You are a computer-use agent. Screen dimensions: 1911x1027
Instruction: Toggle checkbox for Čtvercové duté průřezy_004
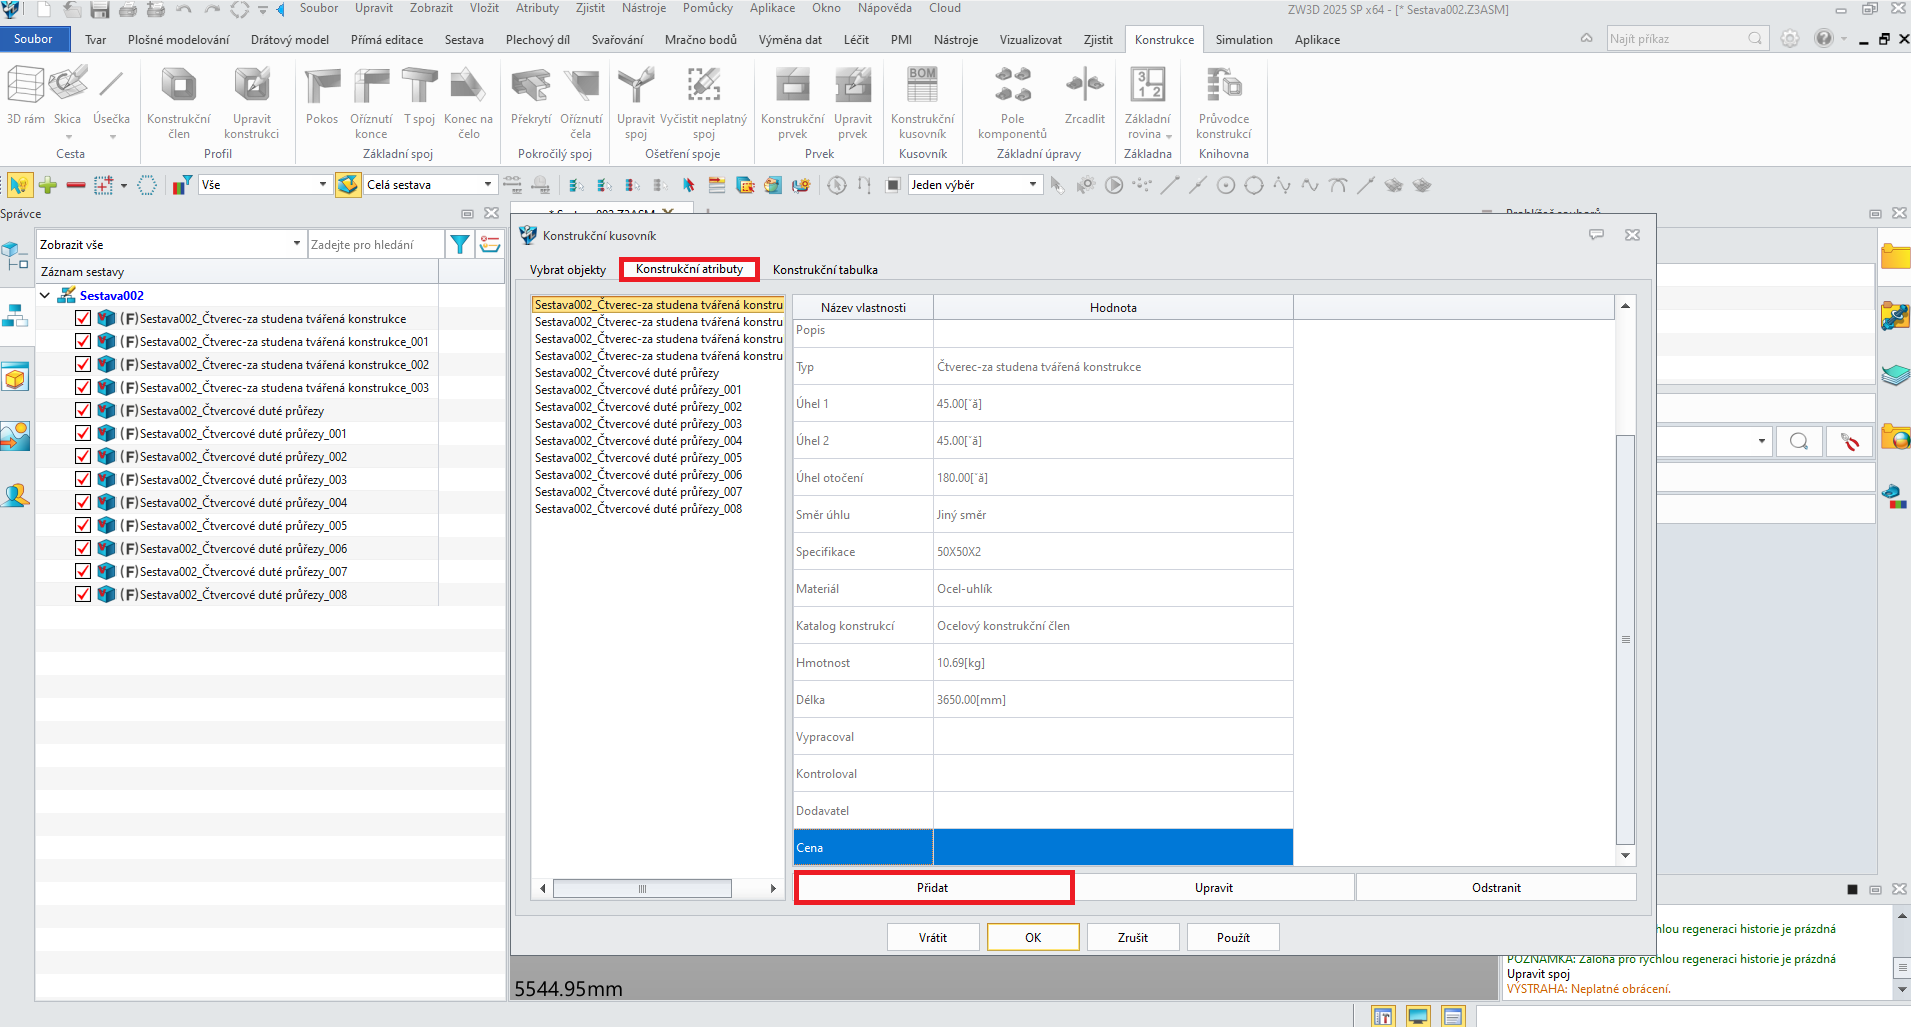[x=83, y=503]
